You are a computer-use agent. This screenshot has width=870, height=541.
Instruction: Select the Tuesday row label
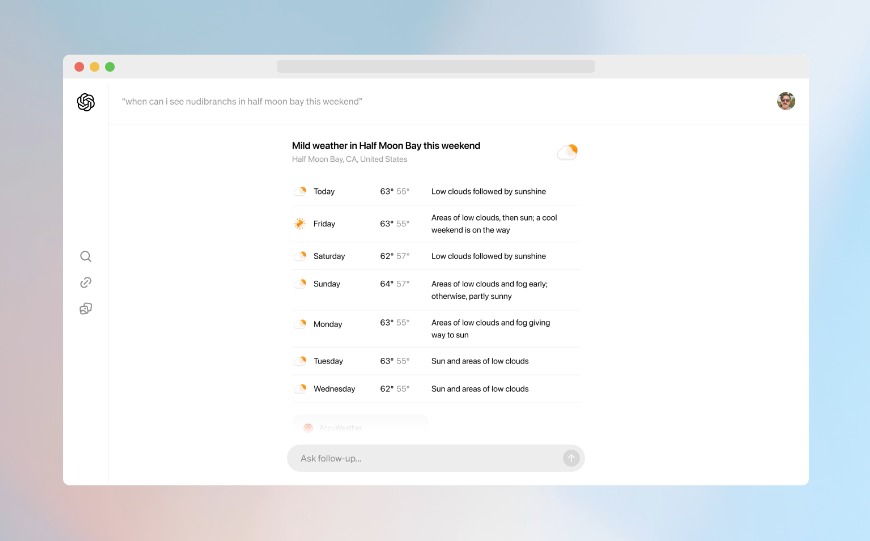click(x=328, y=361)
